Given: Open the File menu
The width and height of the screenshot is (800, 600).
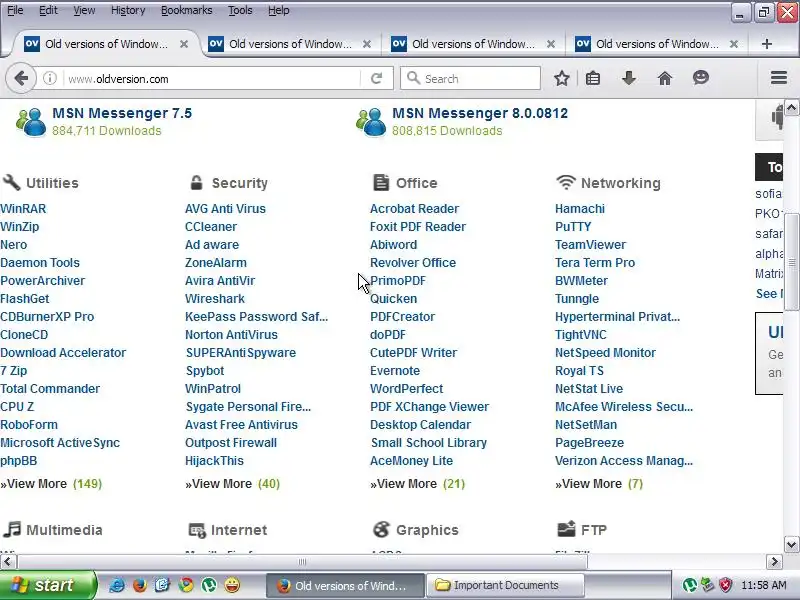Looking at the screenshot, I should [x=15, y=10].
